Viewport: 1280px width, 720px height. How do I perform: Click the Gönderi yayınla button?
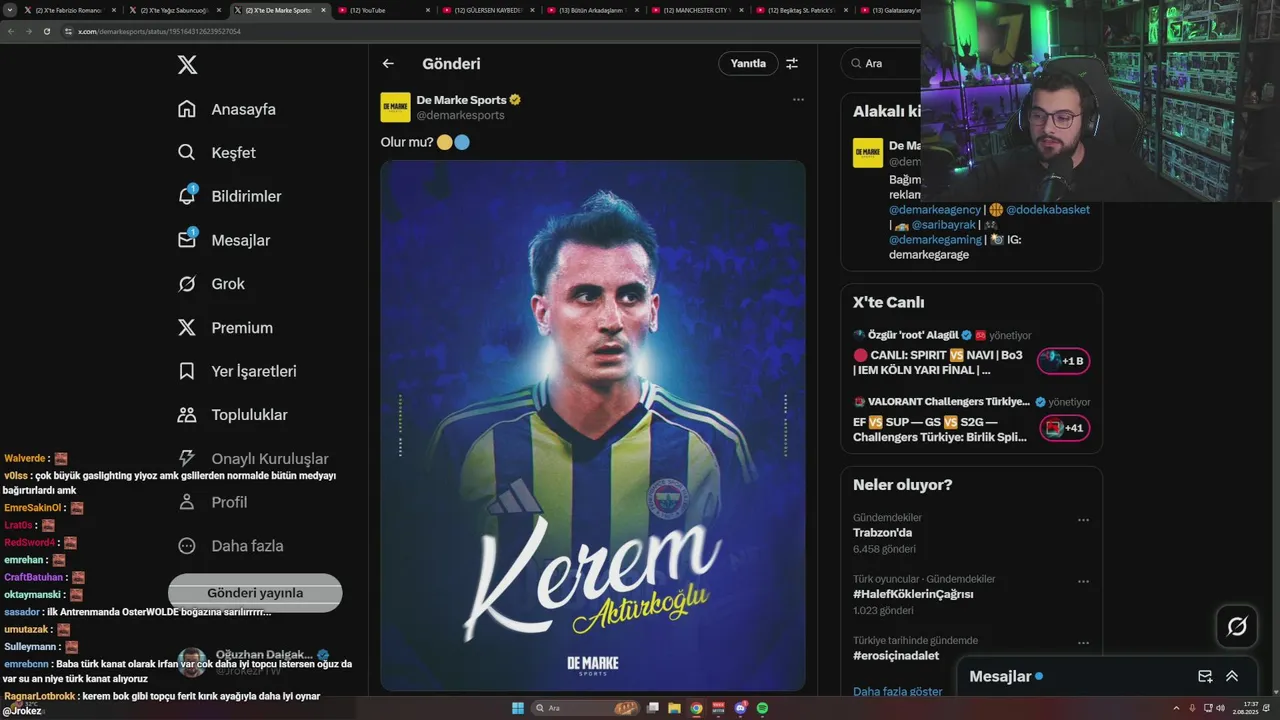(255, 593)
